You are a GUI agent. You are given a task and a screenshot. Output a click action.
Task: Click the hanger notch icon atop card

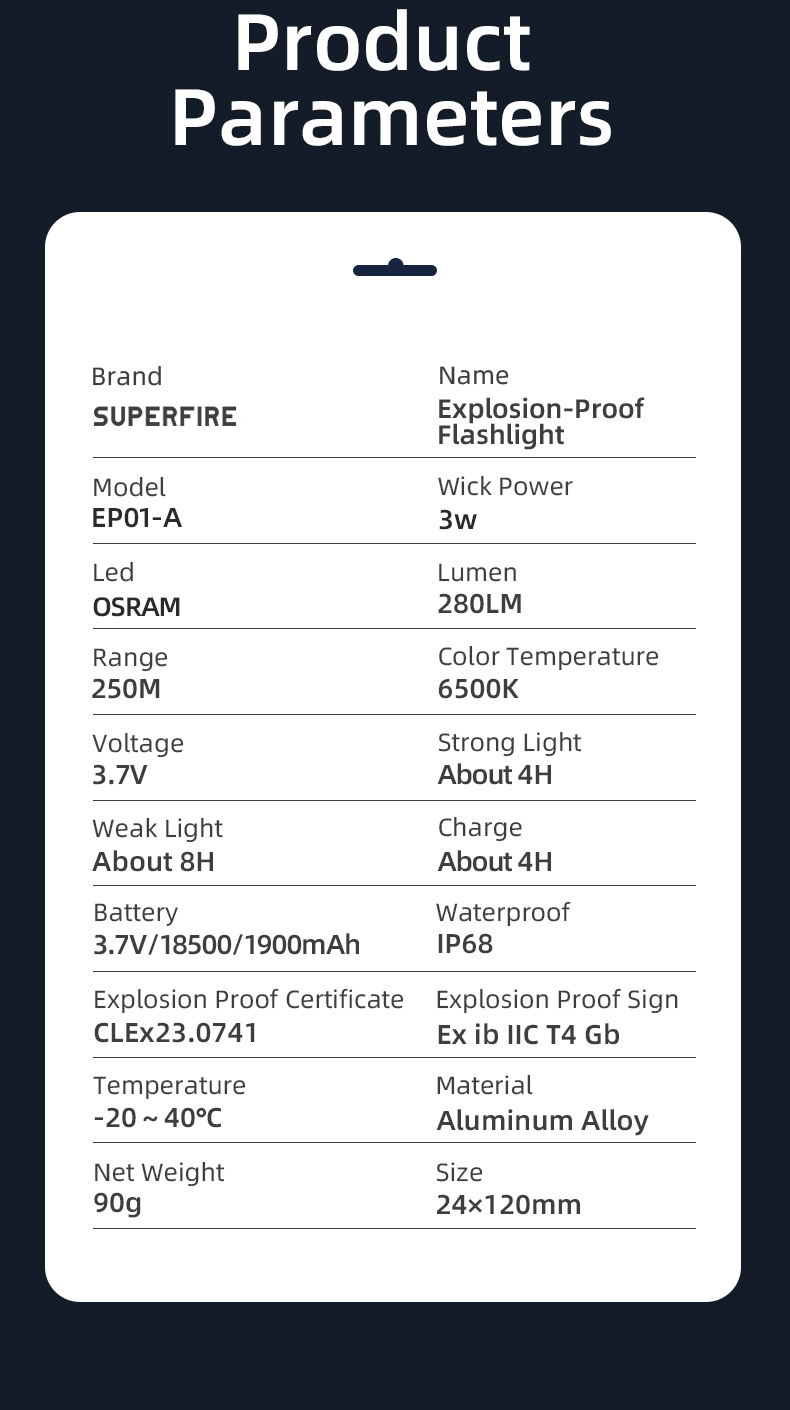[395, 268]
